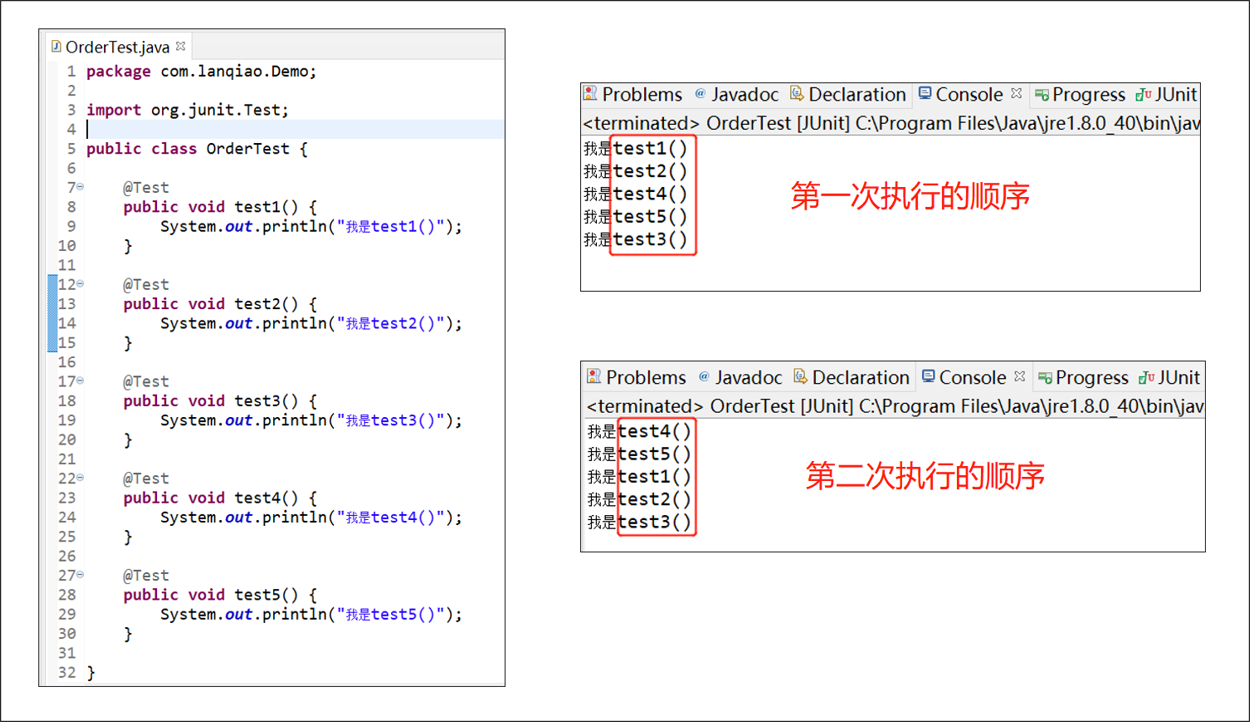
Task: Click the package com.lanqiao.Demo line
Action: click(201, 71)
